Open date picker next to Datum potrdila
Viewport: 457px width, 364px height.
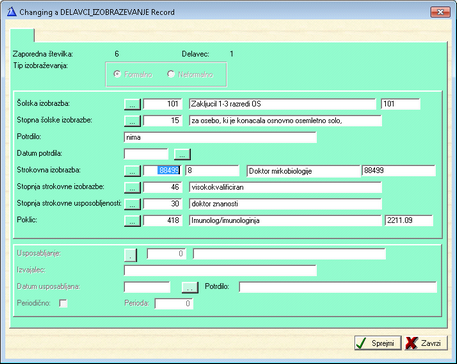point(182,154)
